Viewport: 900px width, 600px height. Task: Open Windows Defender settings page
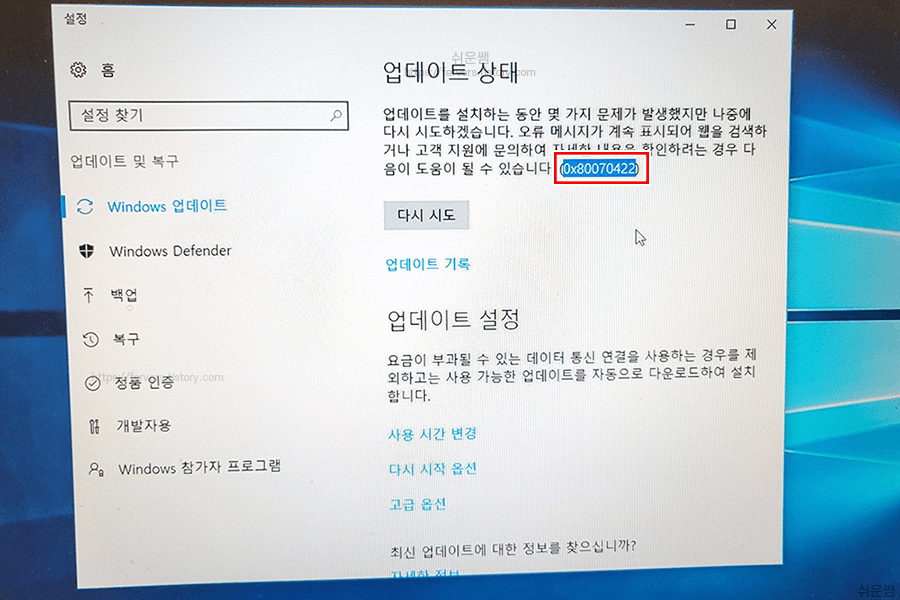click(170, 251)
